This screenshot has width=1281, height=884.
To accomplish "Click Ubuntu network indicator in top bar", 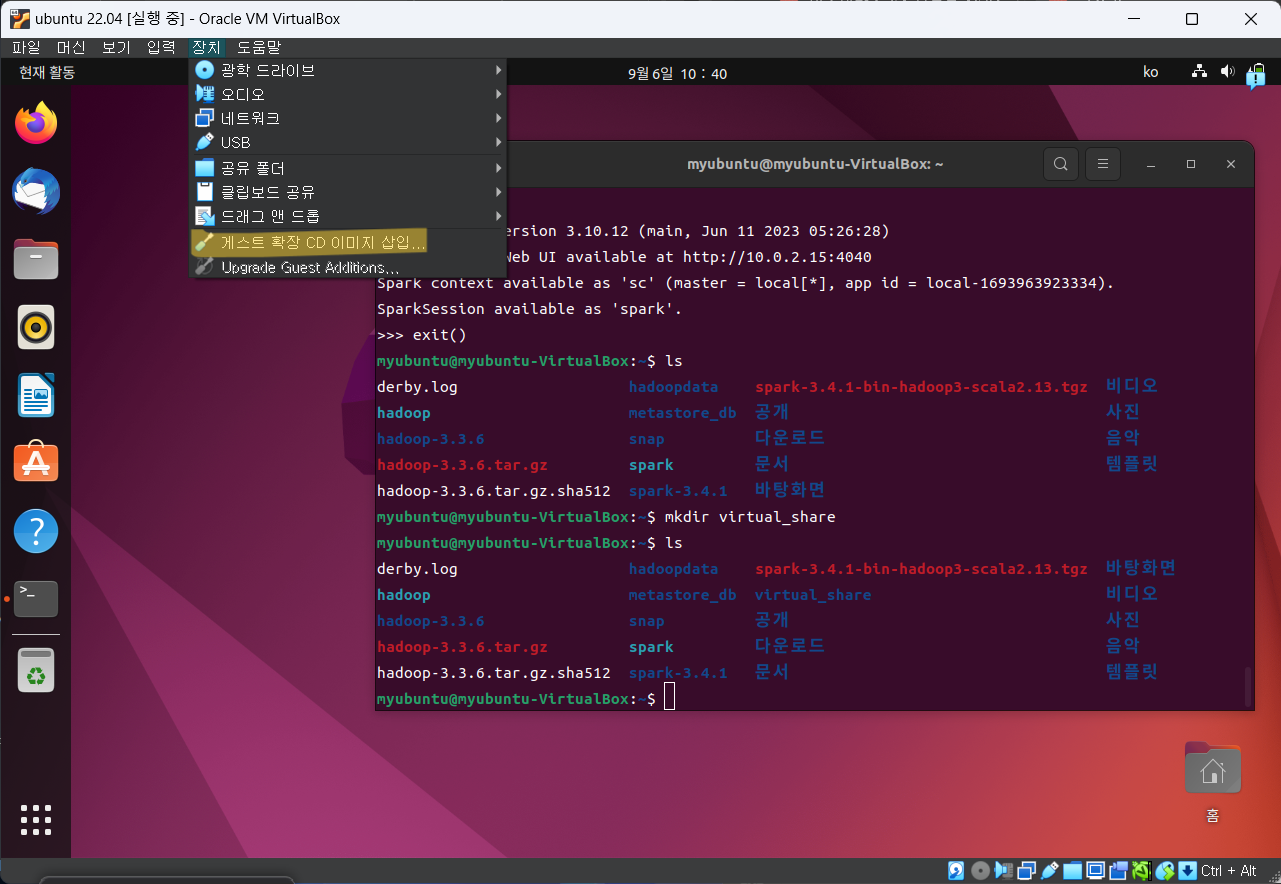I will click(x=1200, y=73).
